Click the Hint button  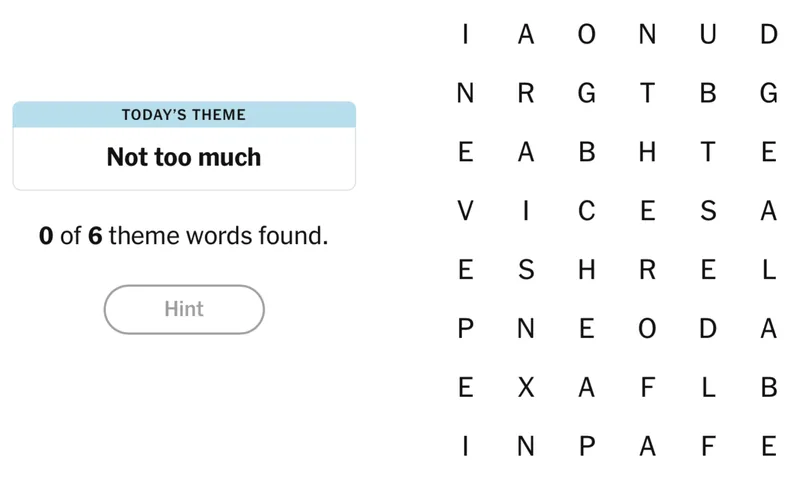point(184,309)
